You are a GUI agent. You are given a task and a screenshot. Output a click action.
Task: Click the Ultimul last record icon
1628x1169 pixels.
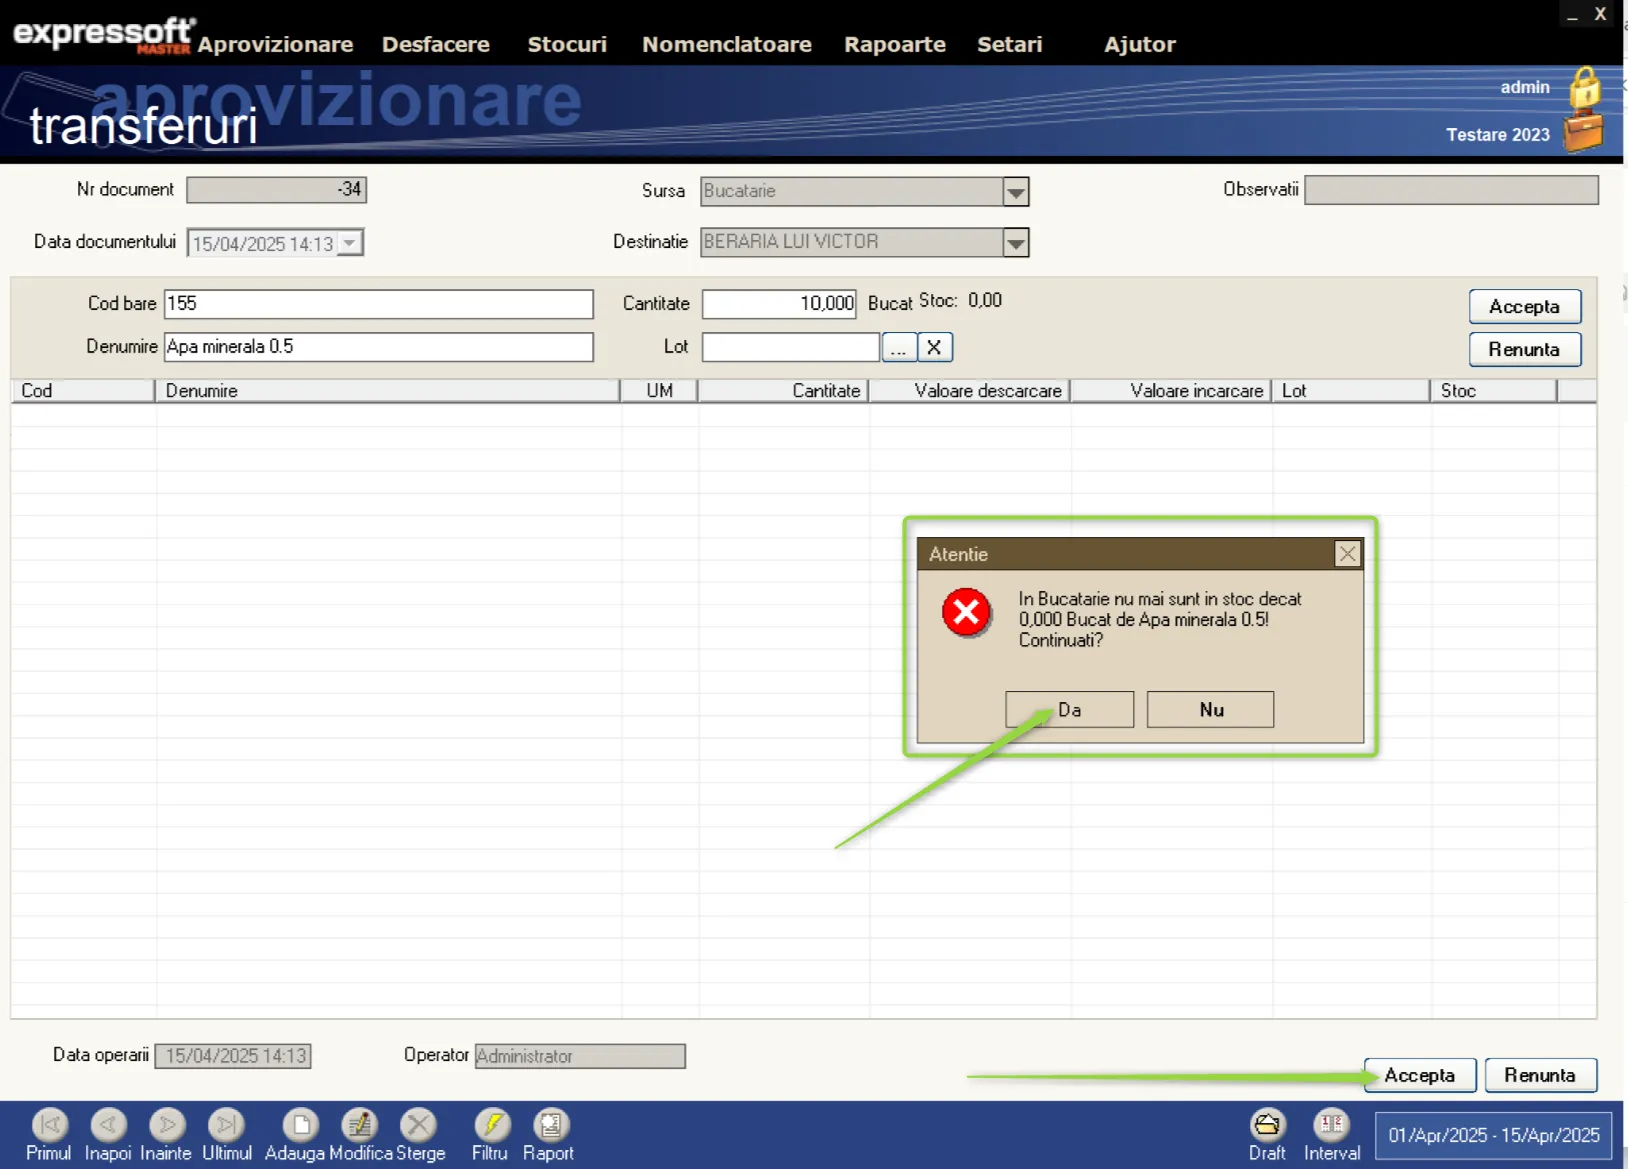pyautogui.click(x=226, y=1125)
